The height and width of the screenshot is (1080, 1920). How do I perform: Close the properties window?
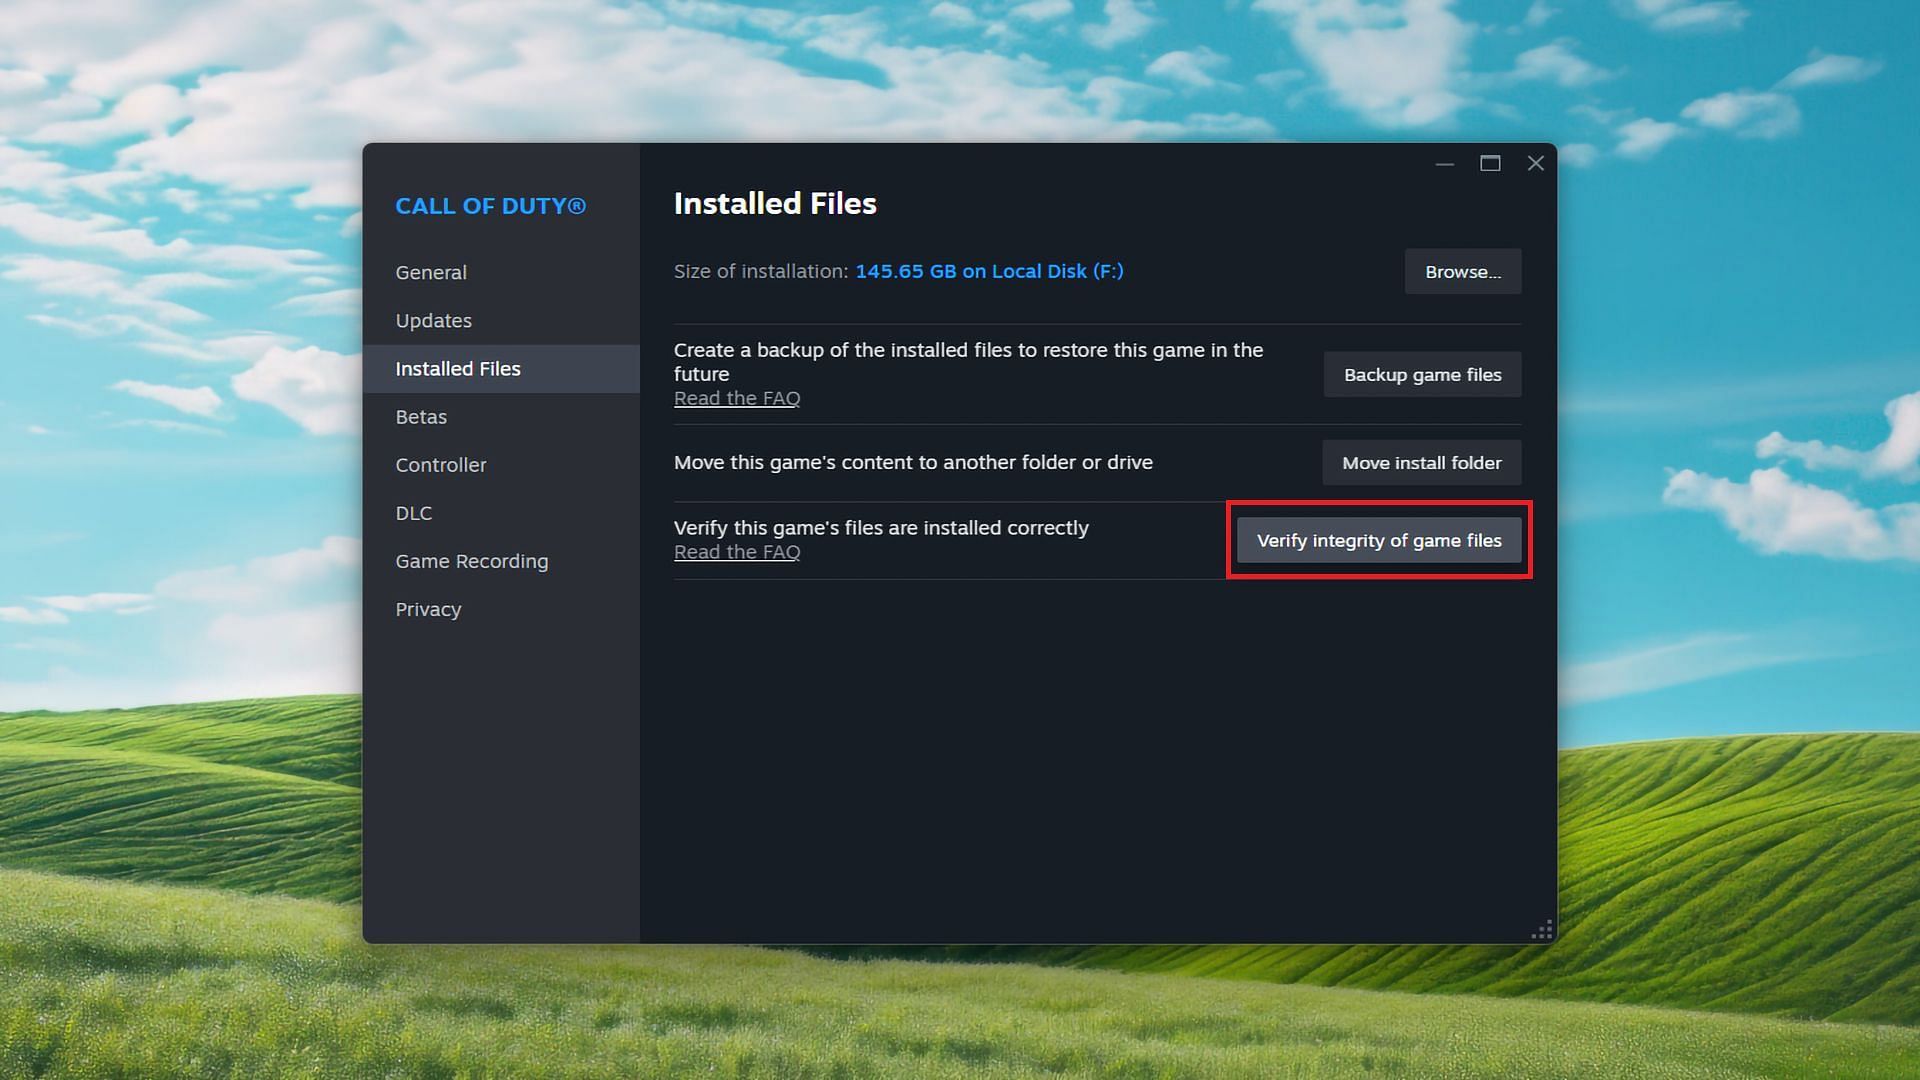[x=1534, y=162]
